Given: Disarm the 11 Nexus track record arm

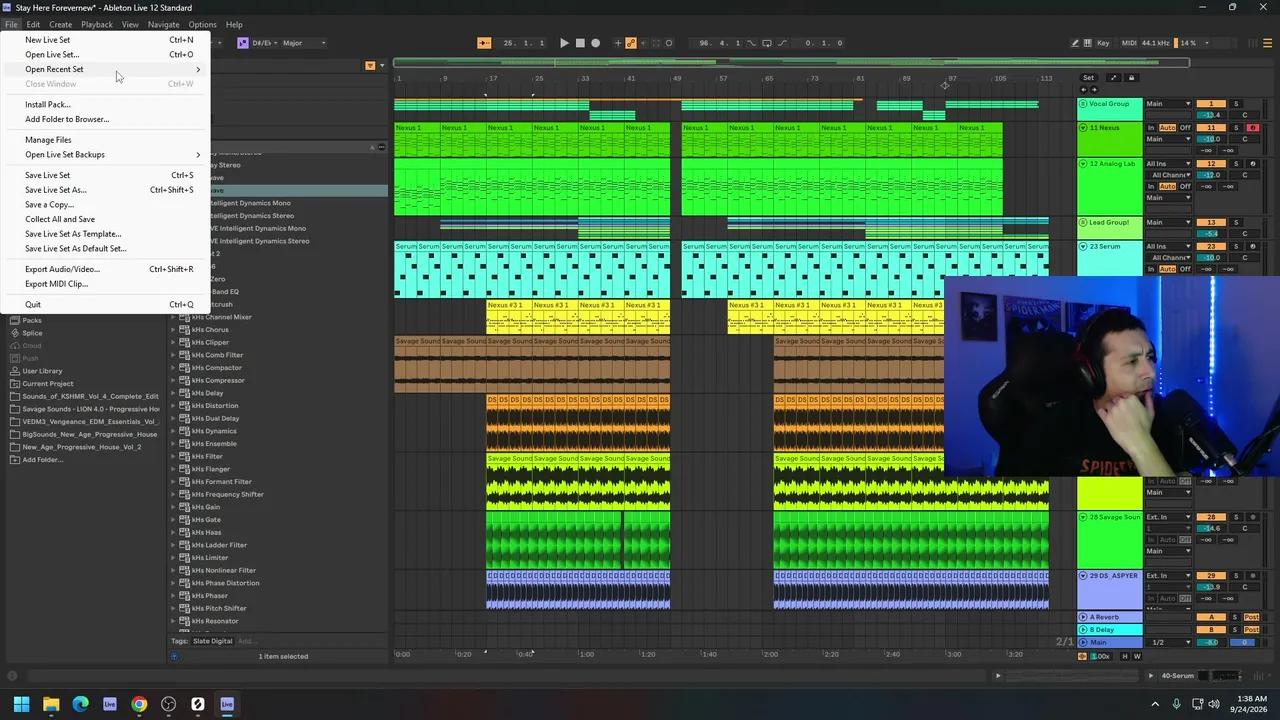Looking at the screenshot, I should click(1252, 128).
